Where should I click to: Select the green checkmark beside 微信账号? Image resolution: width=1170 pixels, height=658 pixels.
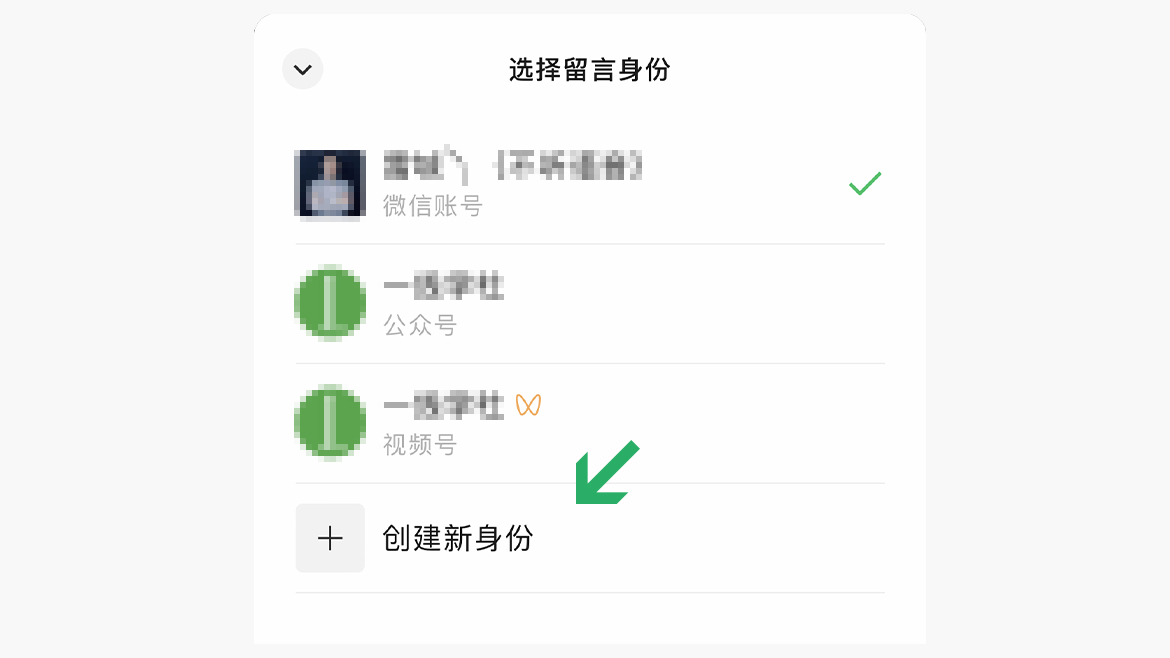[865, 184]
